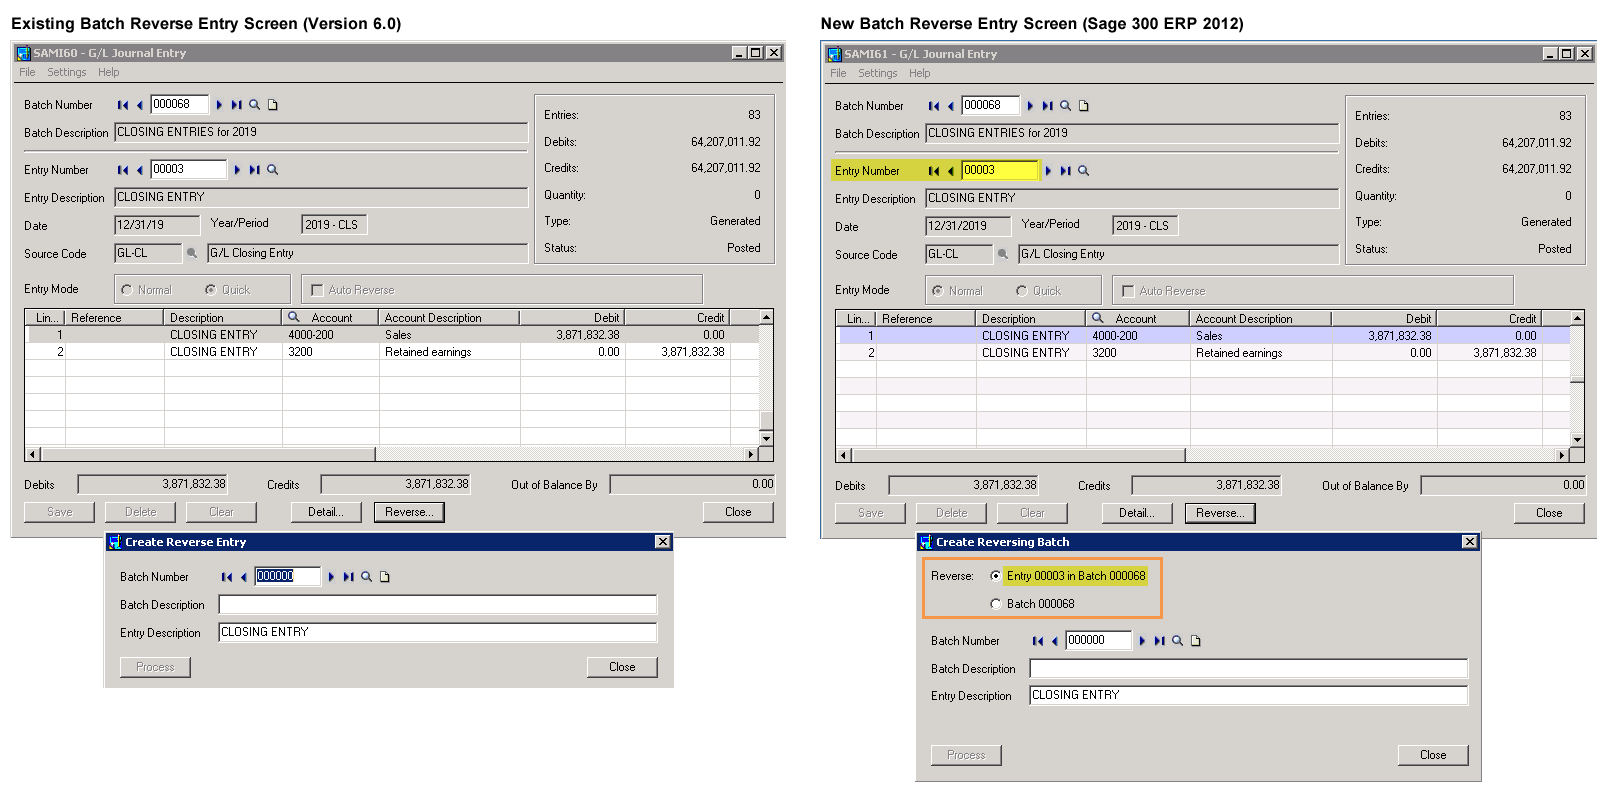The height and width of the screenshot is (800, 1610).
Task: Go to next batch in SAMI61 window
Action: 1030,105
